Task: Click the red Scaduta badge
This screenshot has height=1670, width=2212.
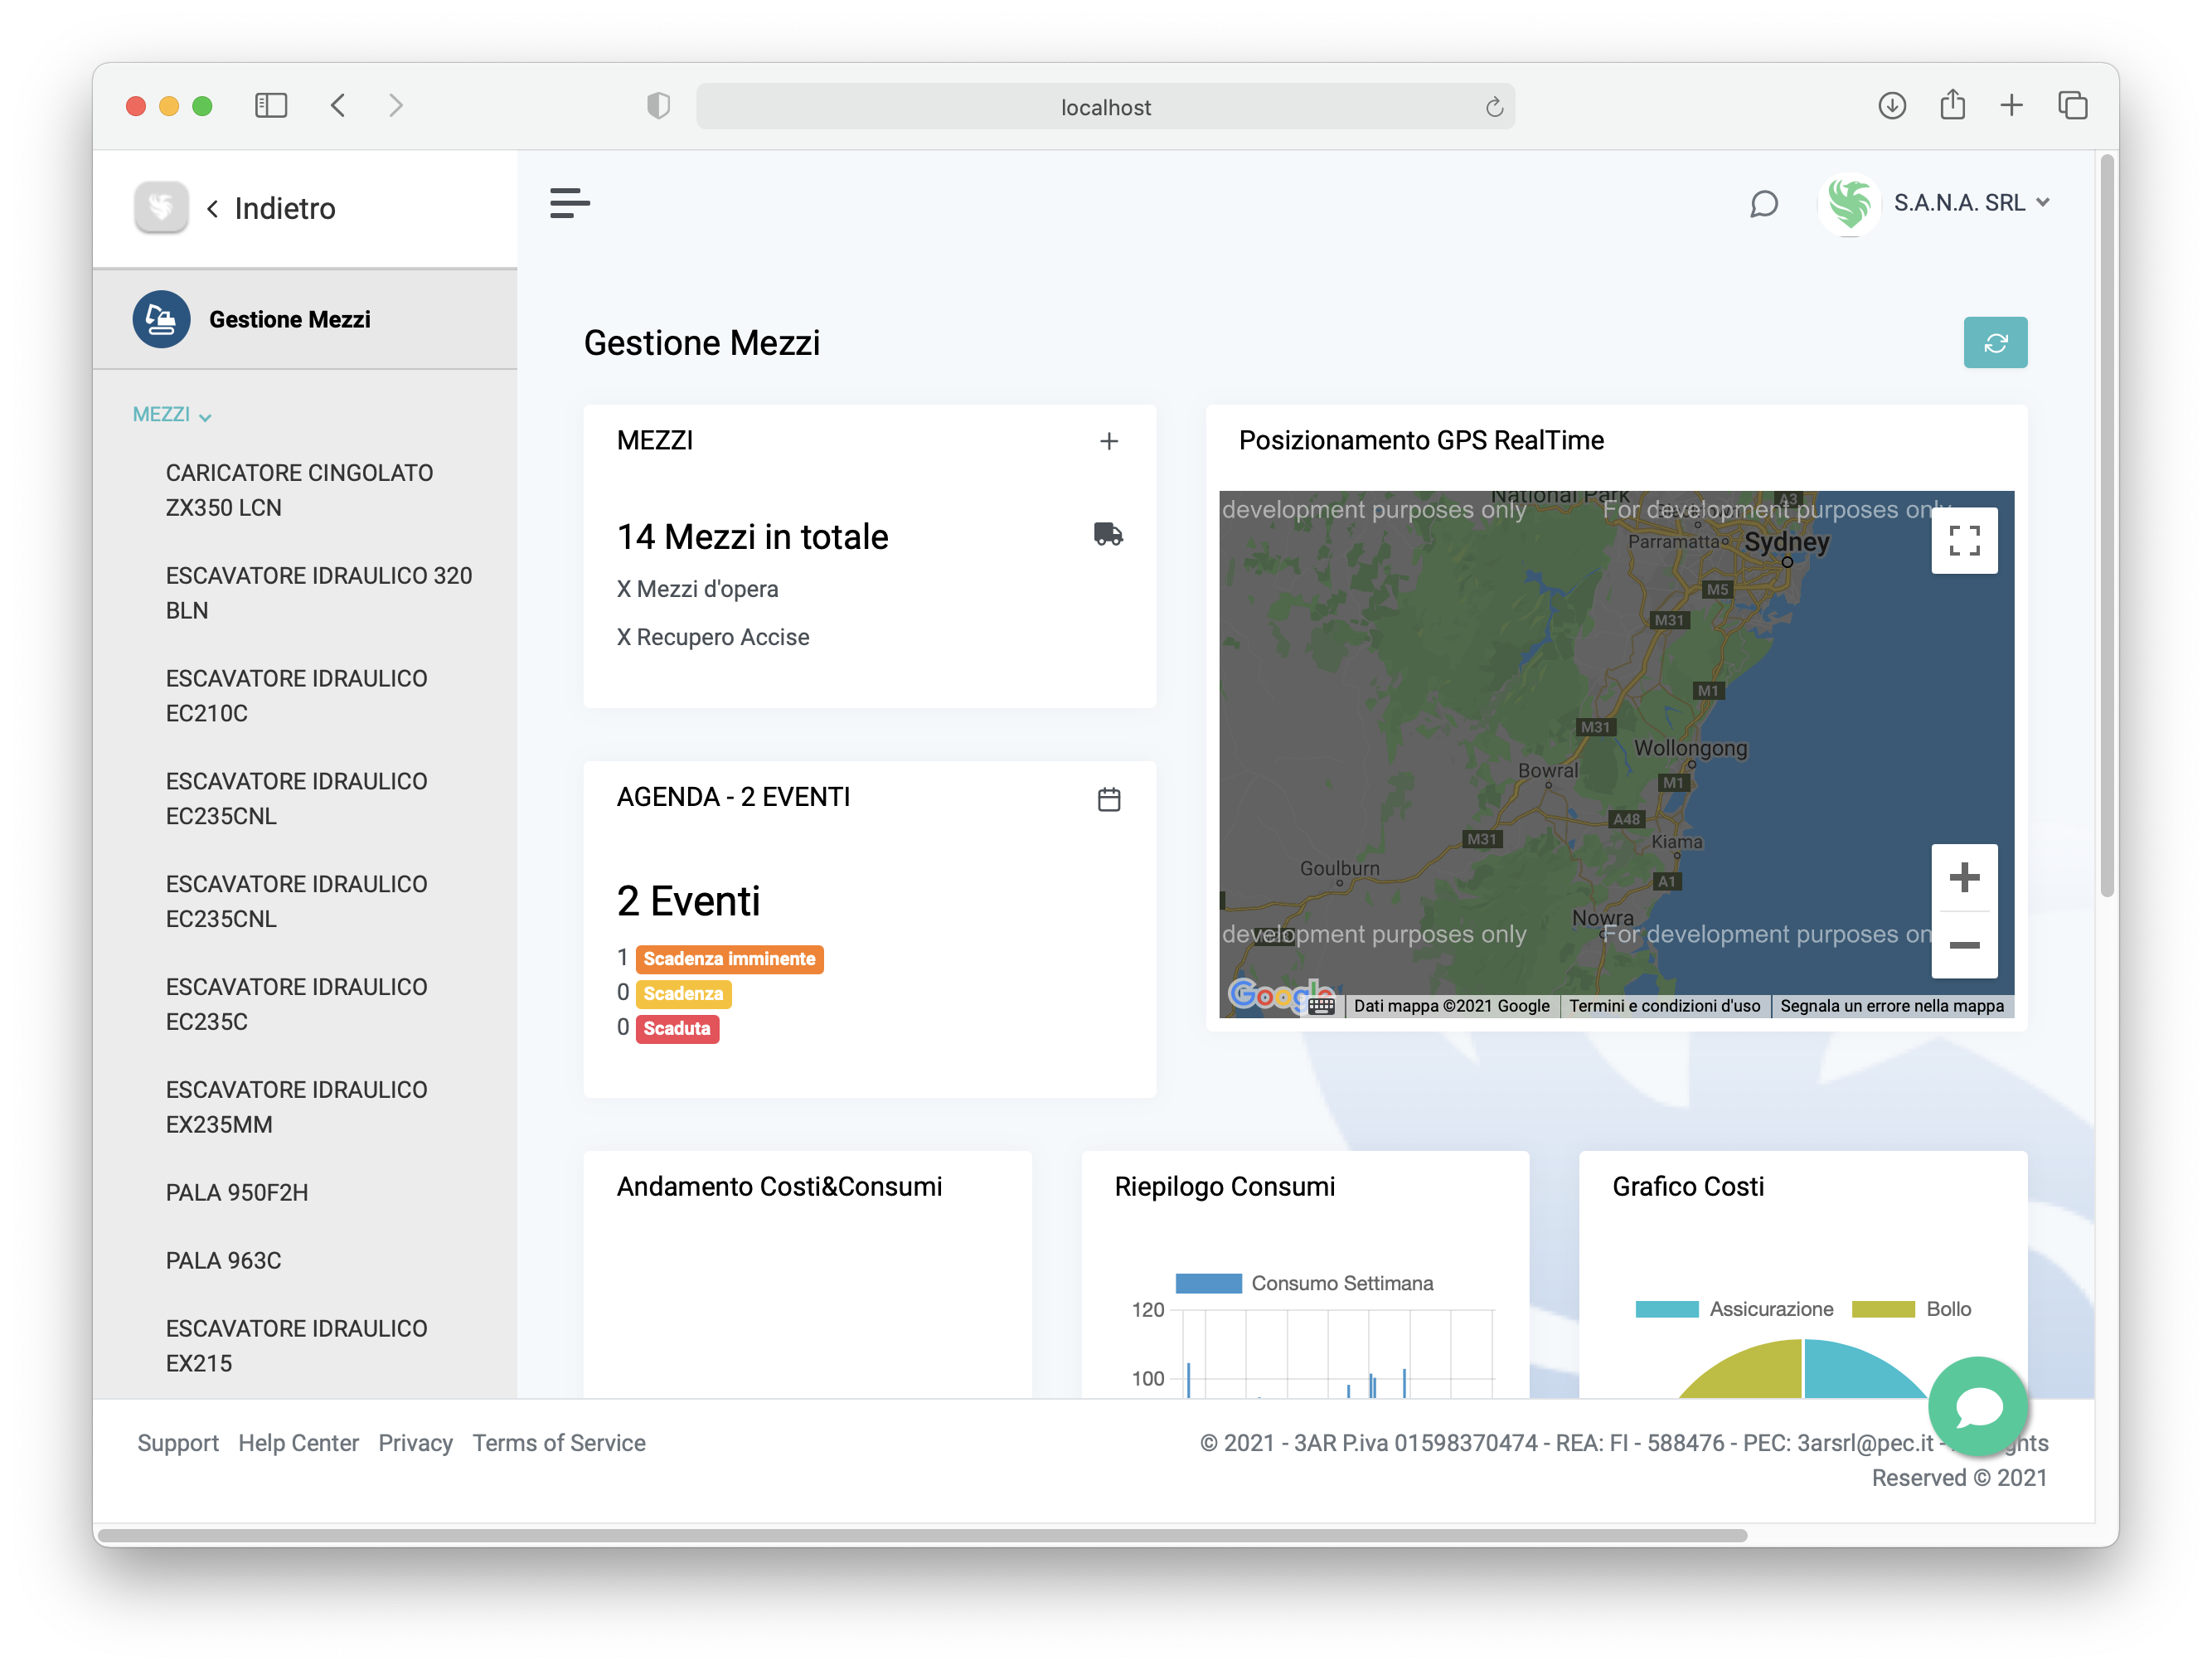Action: pyautogui.click(x=677, y=1028)
